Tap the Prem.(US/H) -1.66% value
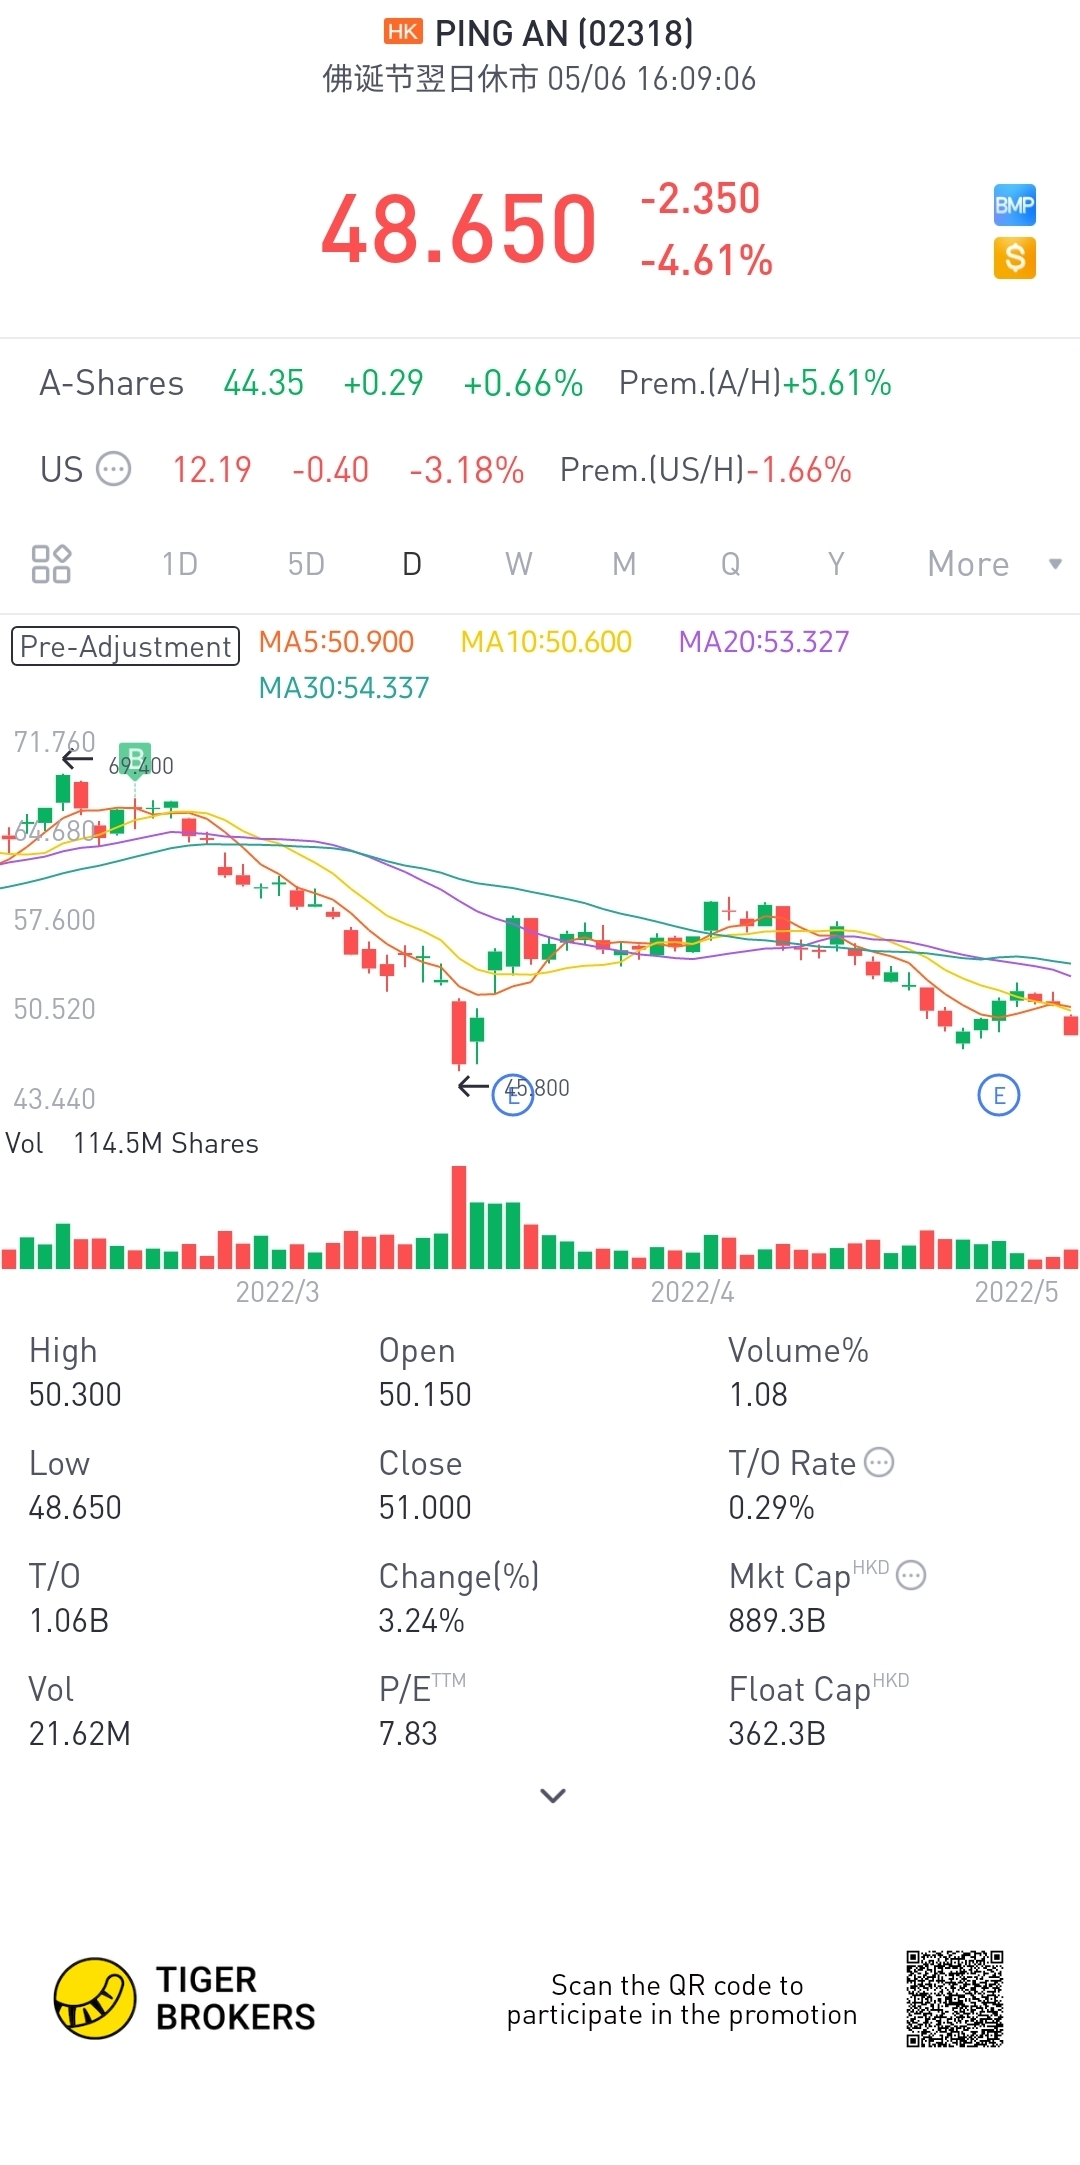The height and width of the screenshot is (2165, 1080). tap(799, 470)
